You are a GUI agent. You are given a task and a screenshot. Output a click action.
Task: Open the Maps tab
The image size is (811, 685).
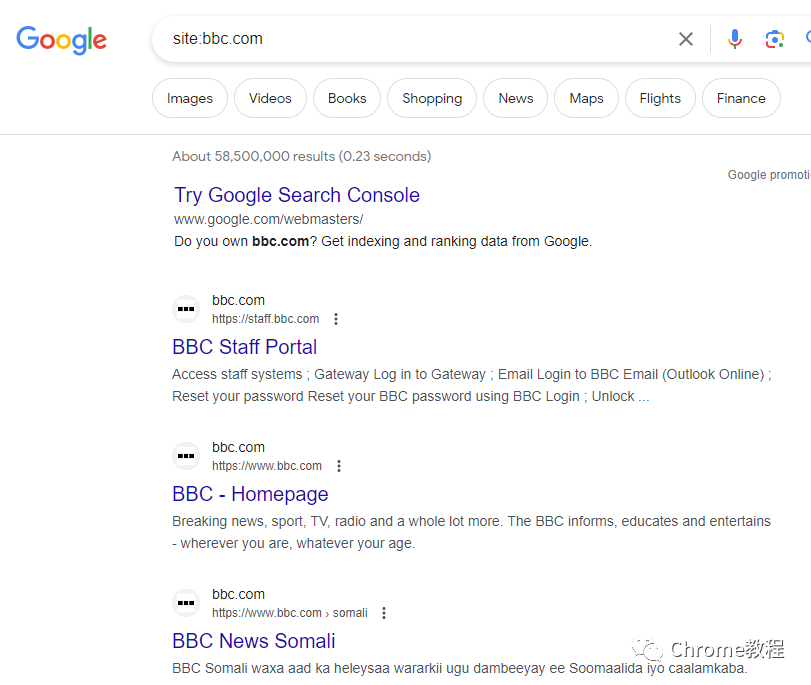click(586, 98)
